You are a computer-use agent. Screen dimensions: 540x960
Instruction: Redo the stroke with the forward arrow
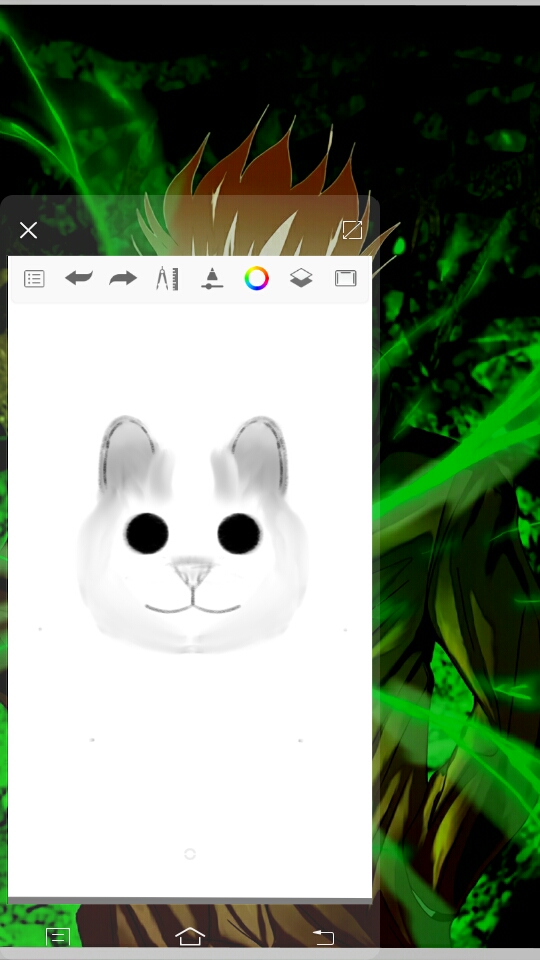(x=123, y=279)
